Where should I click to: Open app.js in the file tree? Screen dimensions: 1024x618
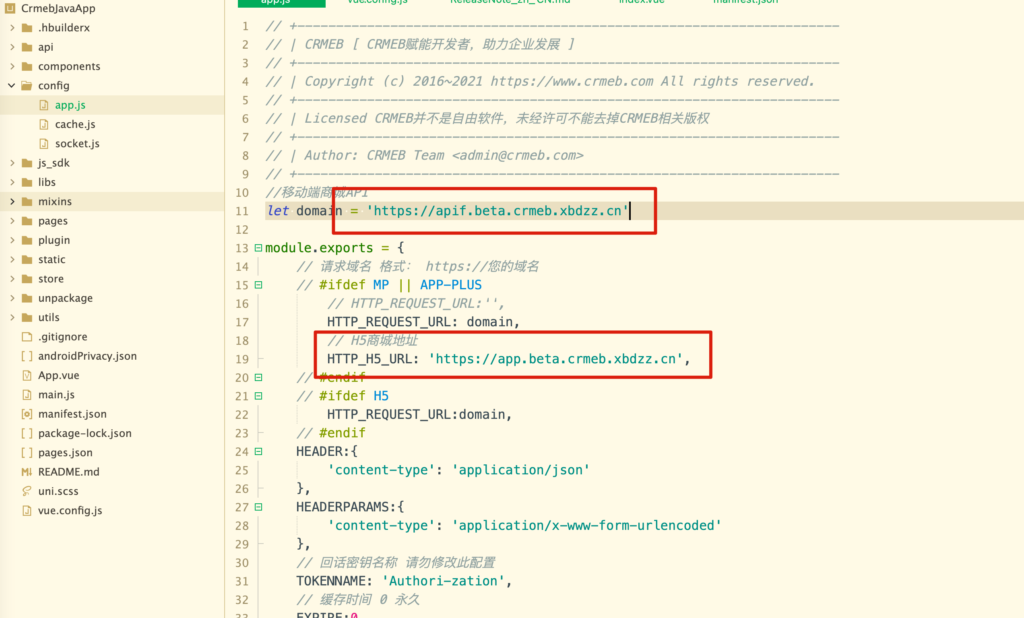(70, 105)
